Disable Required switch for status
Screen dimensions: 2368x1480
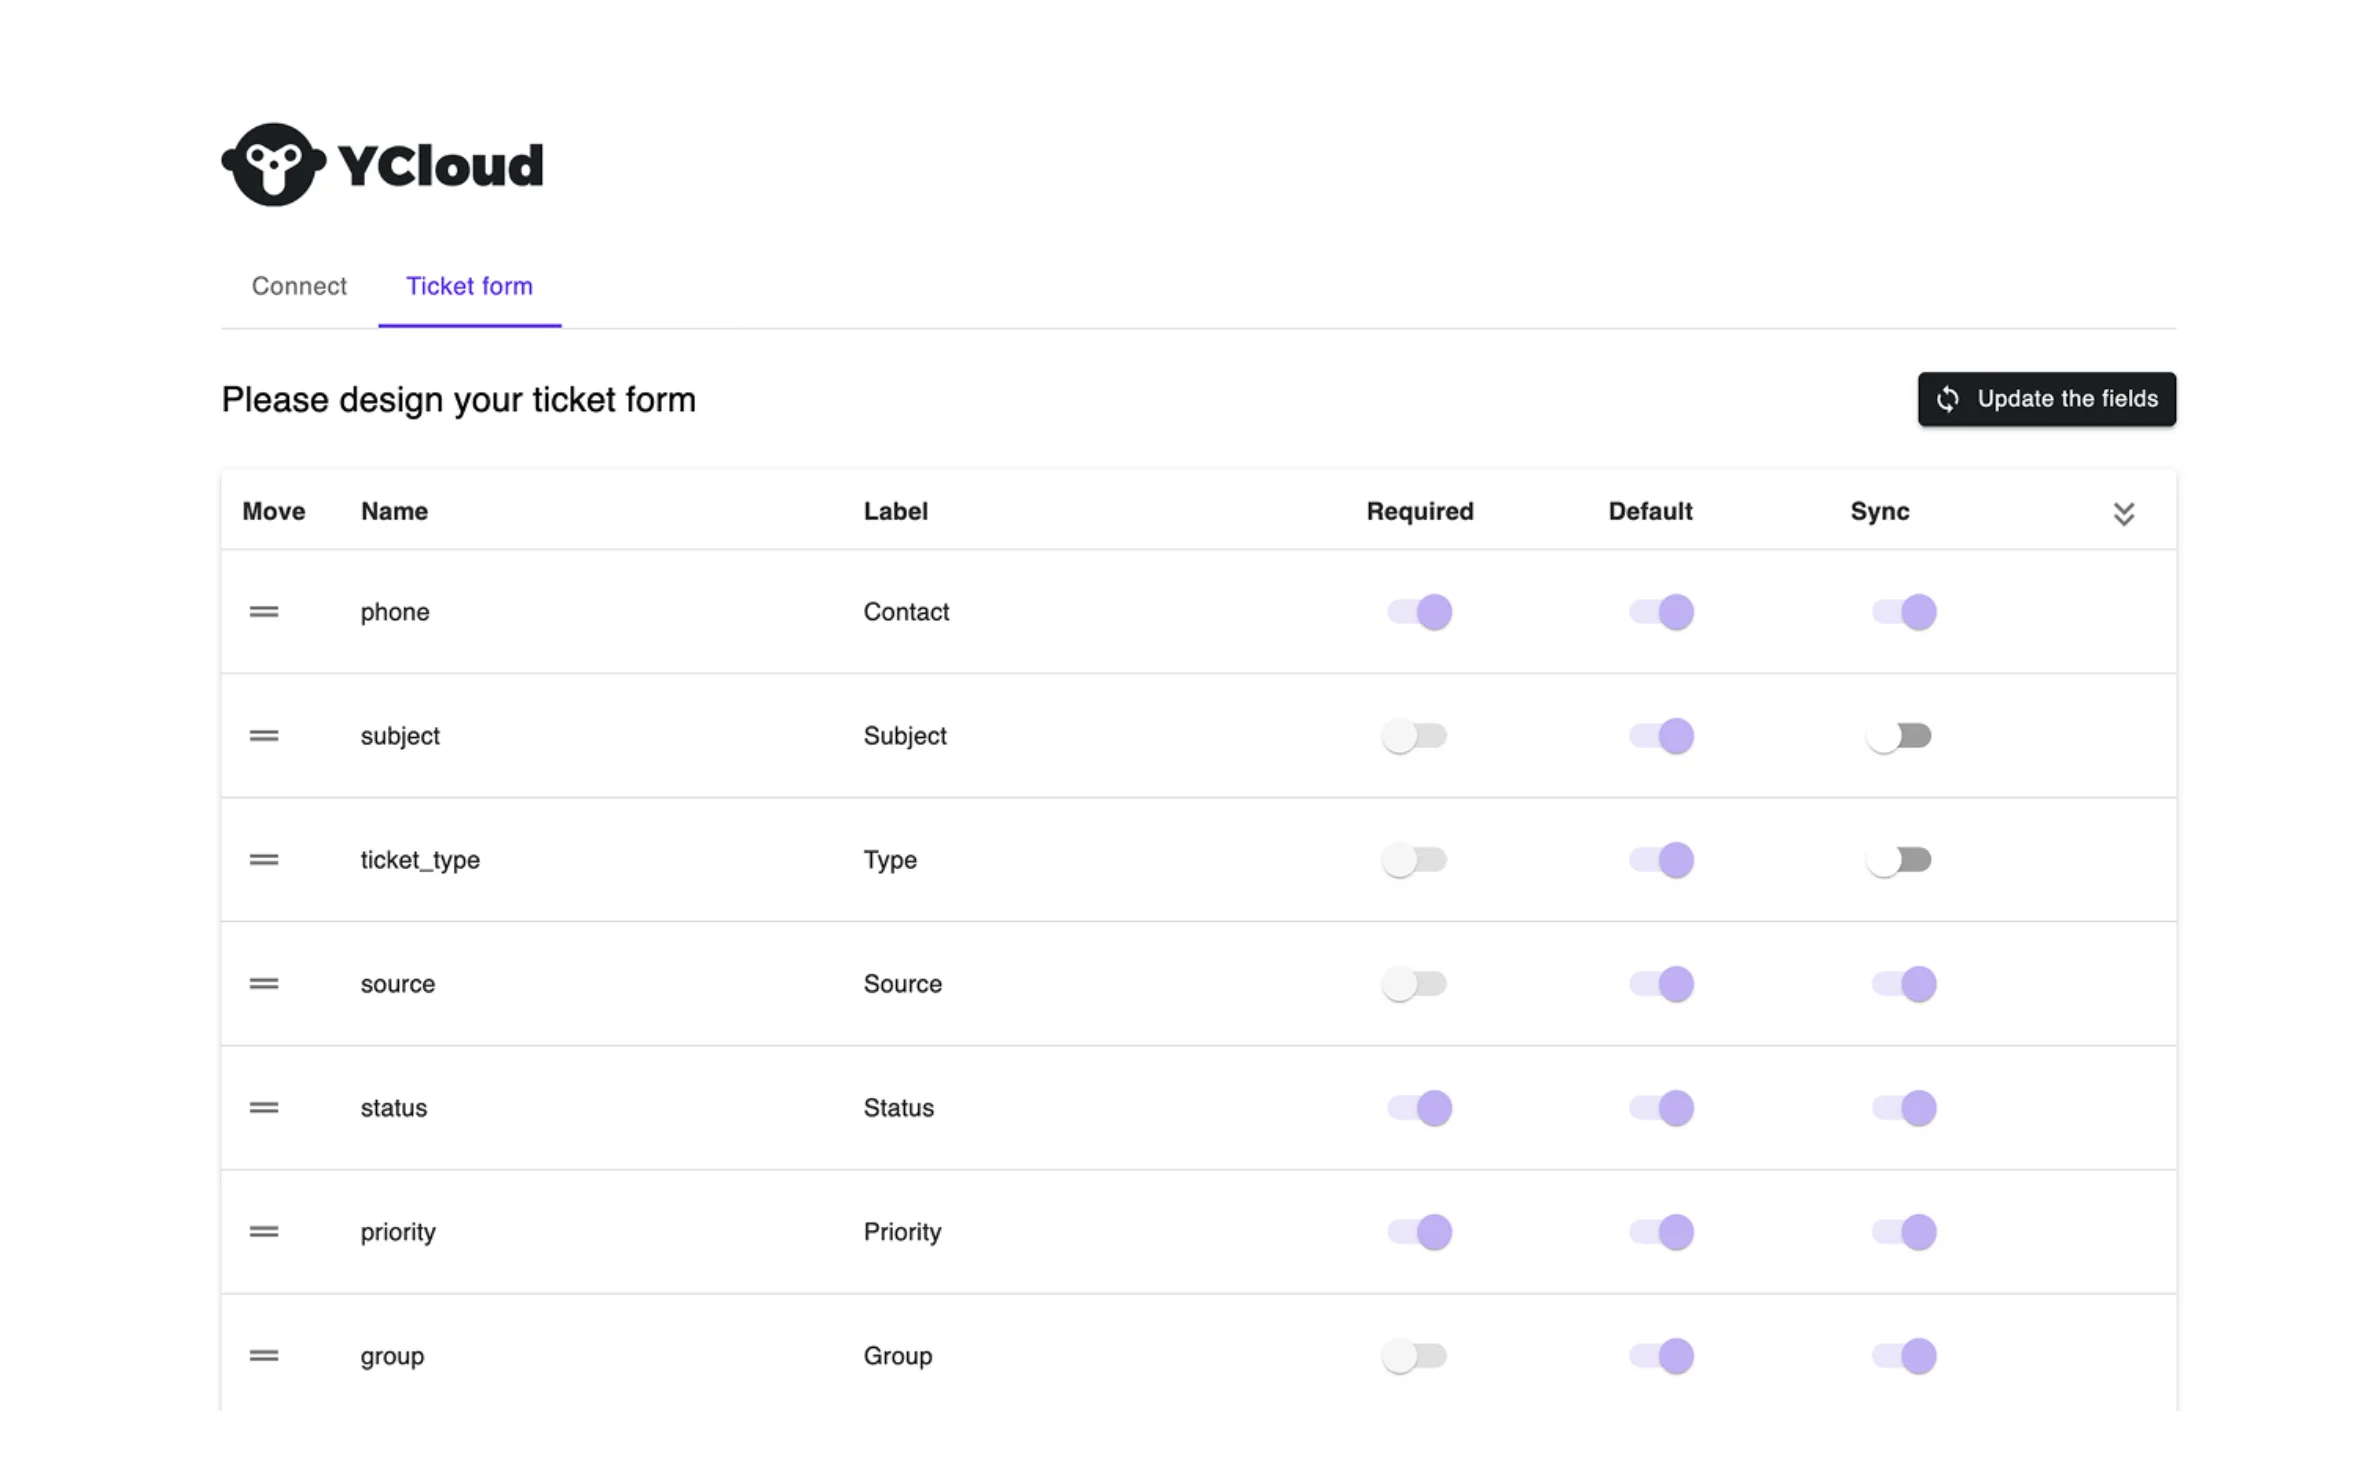tap(1419, 1108)
